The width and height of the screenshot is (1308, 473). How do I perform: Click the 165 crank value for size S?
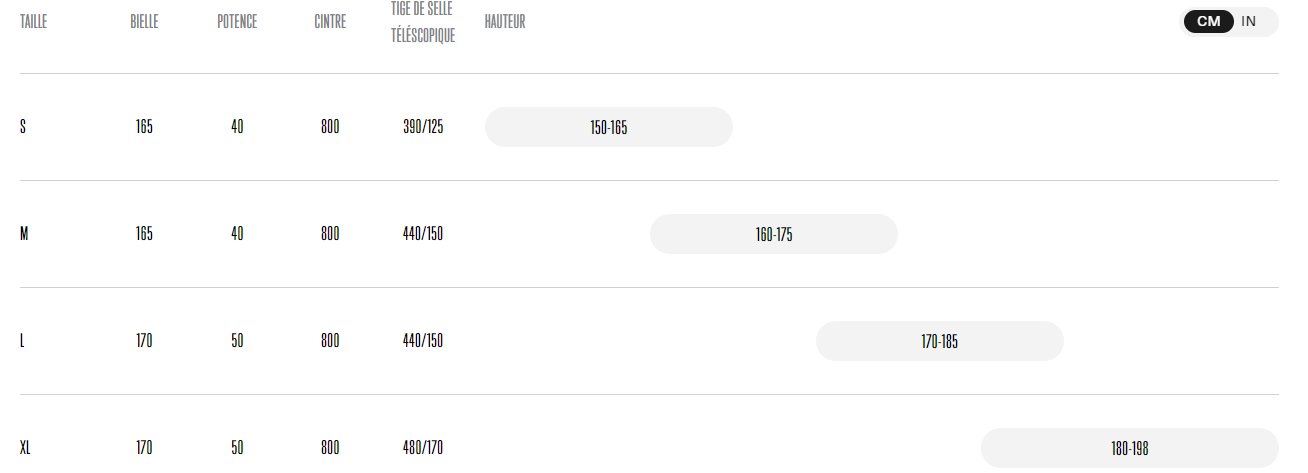coord(144,127)
